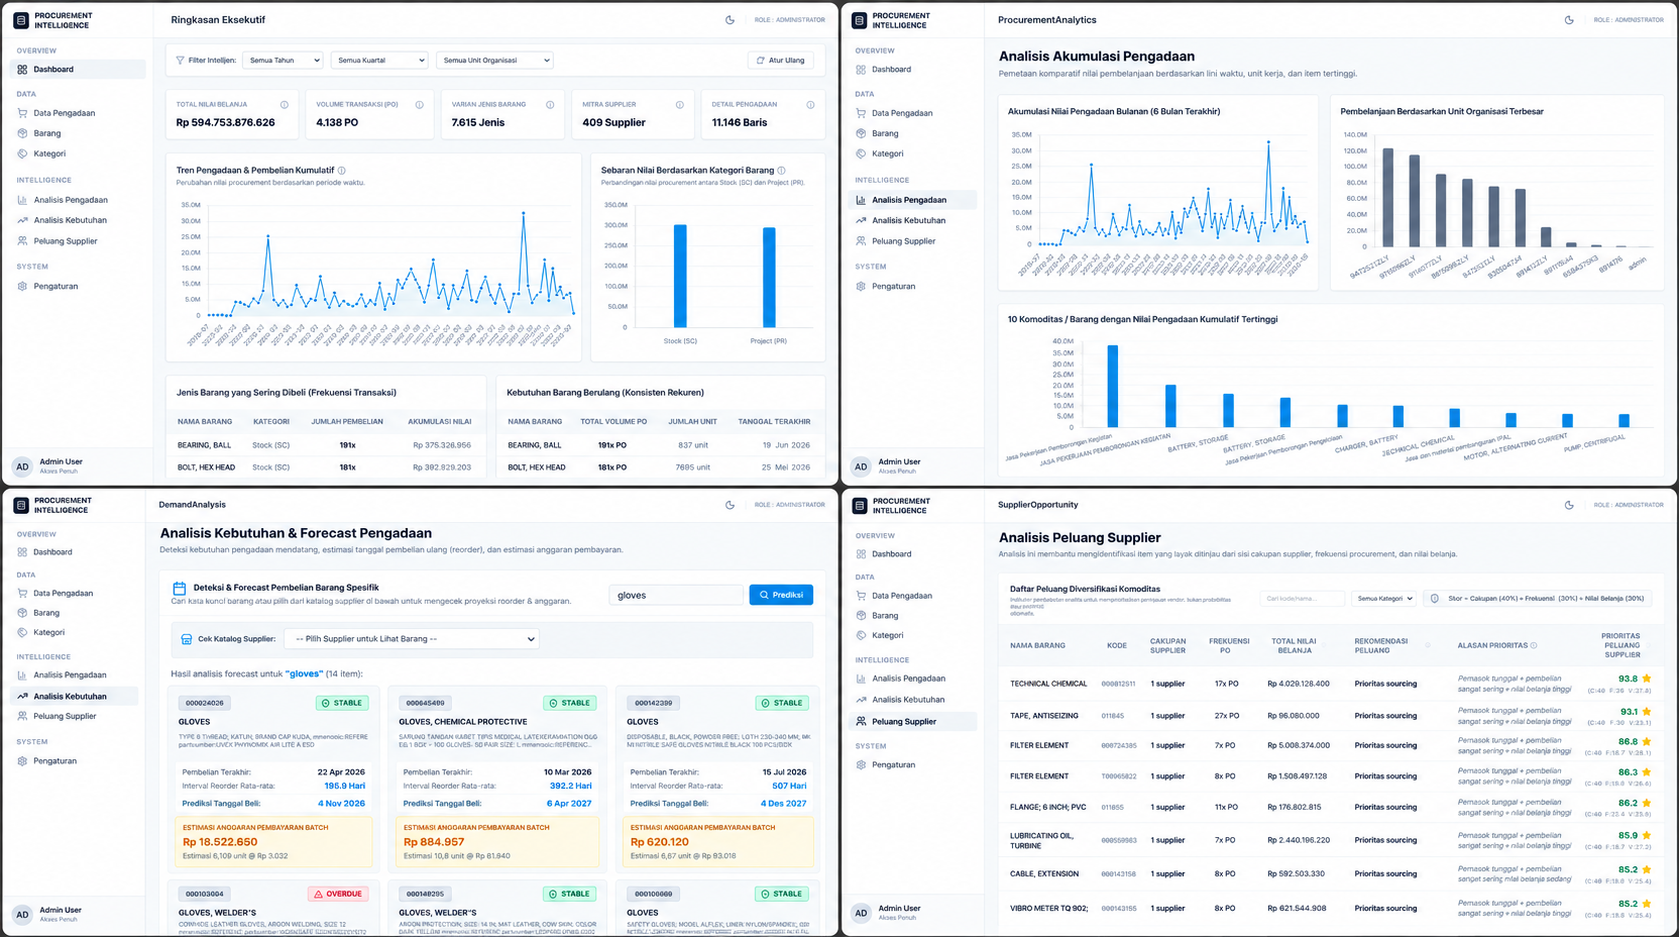Click the AD avatar in the DemandAnalysis window

22,914
